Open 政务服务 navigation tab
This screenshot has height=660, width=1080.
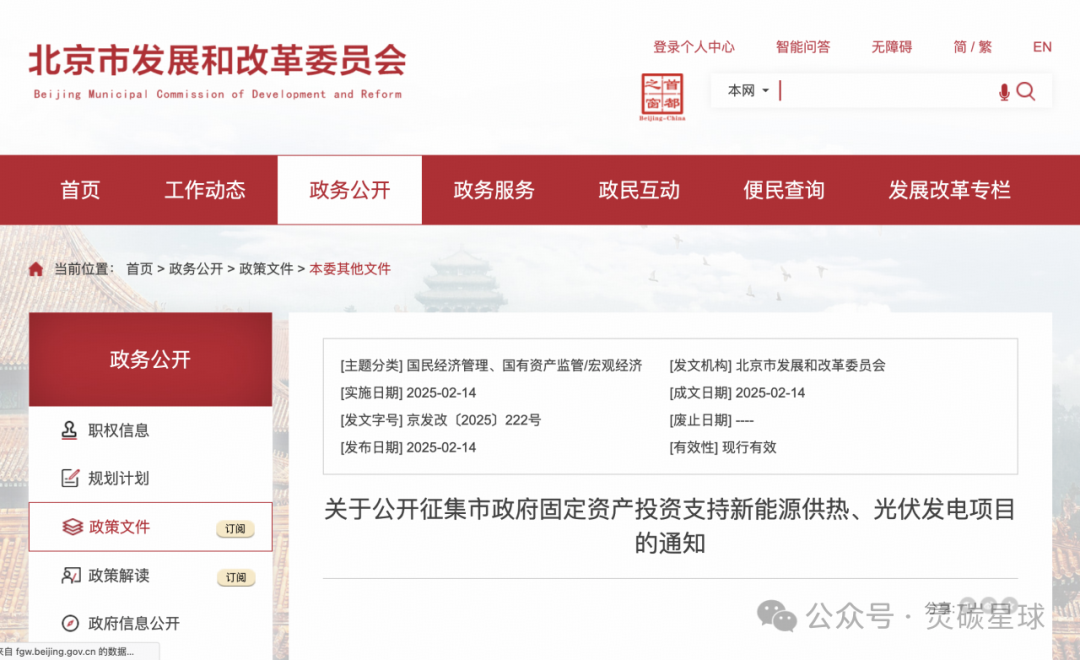coord(495,190)
